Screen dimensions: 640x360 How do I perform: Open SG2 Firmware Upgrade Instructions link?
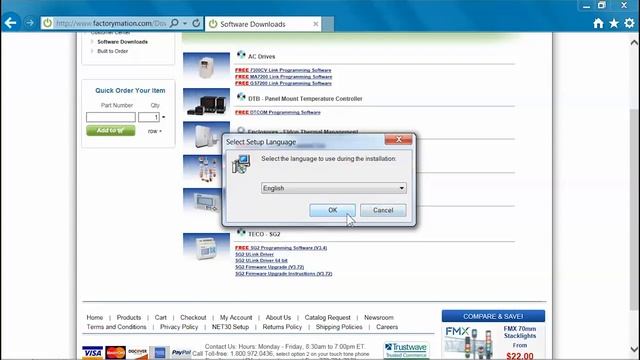click(284, 273)
